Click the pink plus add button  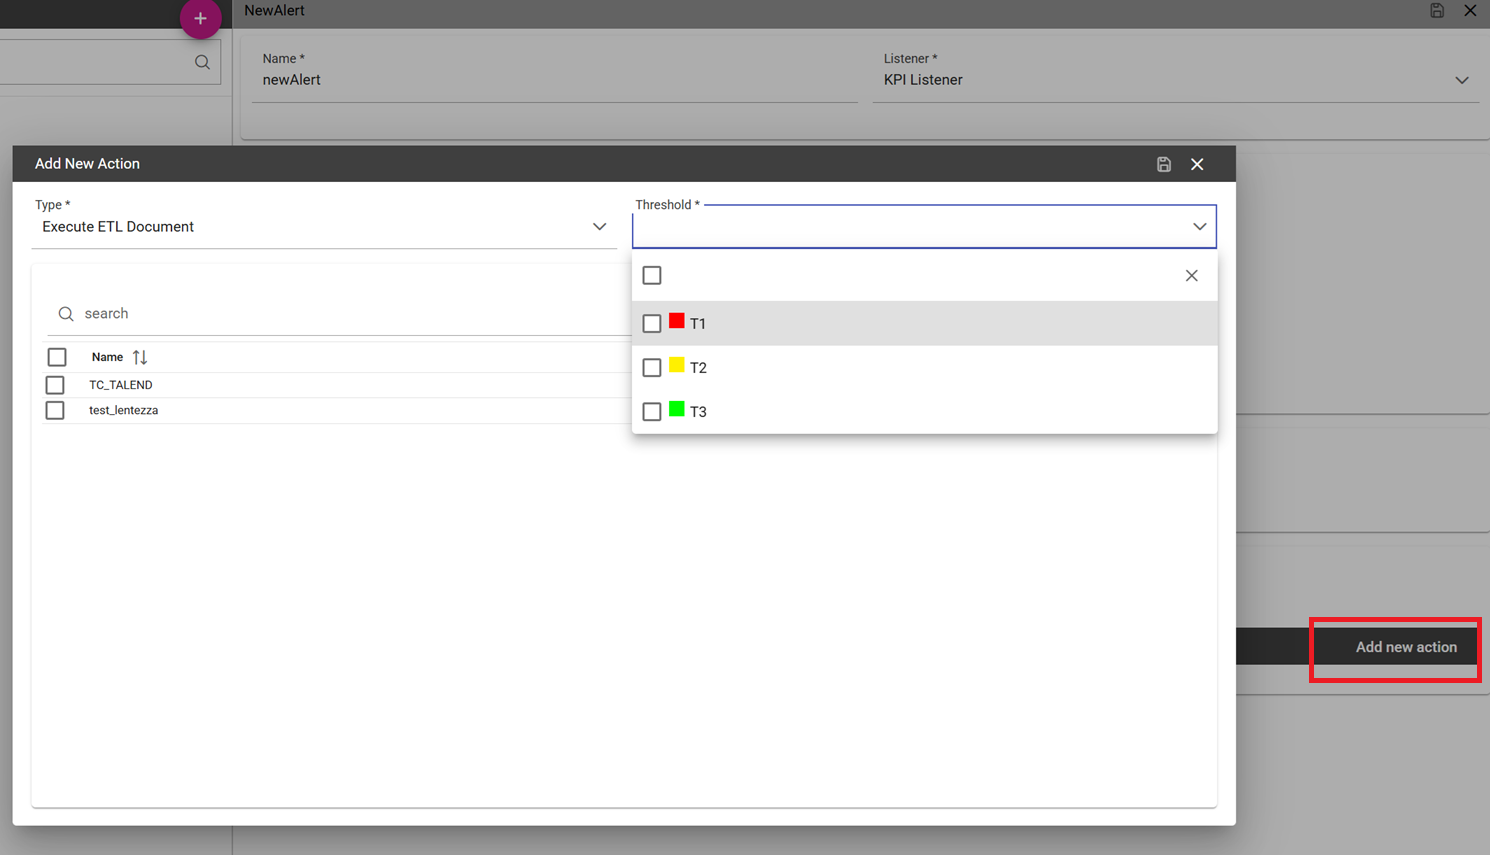pos(200,18)
